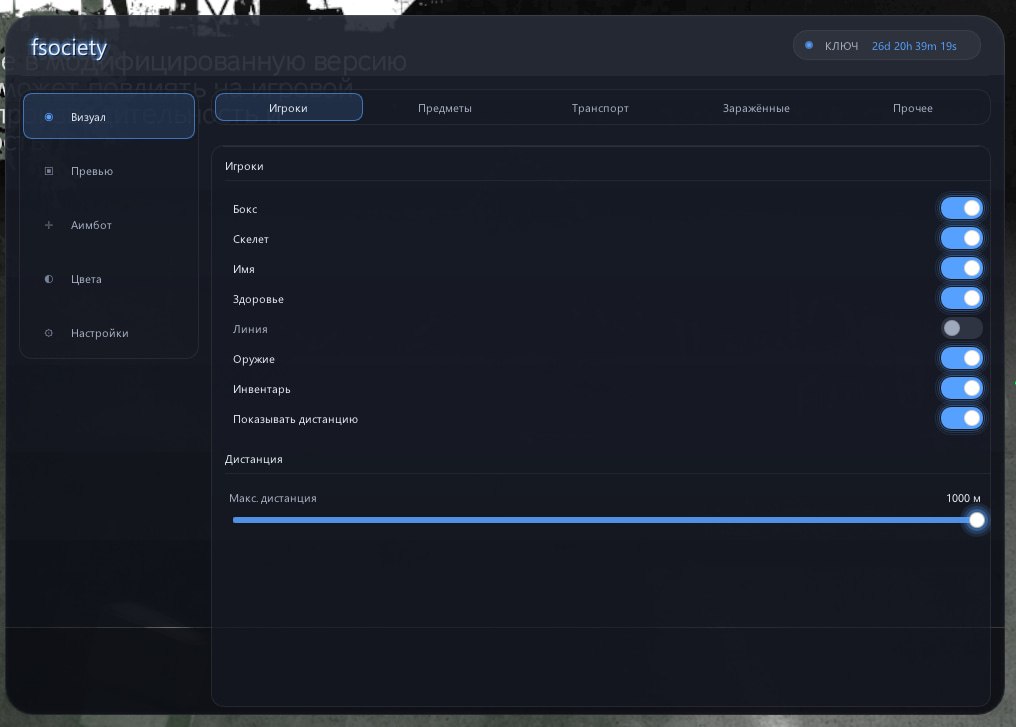Turn off the Оружие switch
Viewport: 1016px width, 727px height.
962,358
